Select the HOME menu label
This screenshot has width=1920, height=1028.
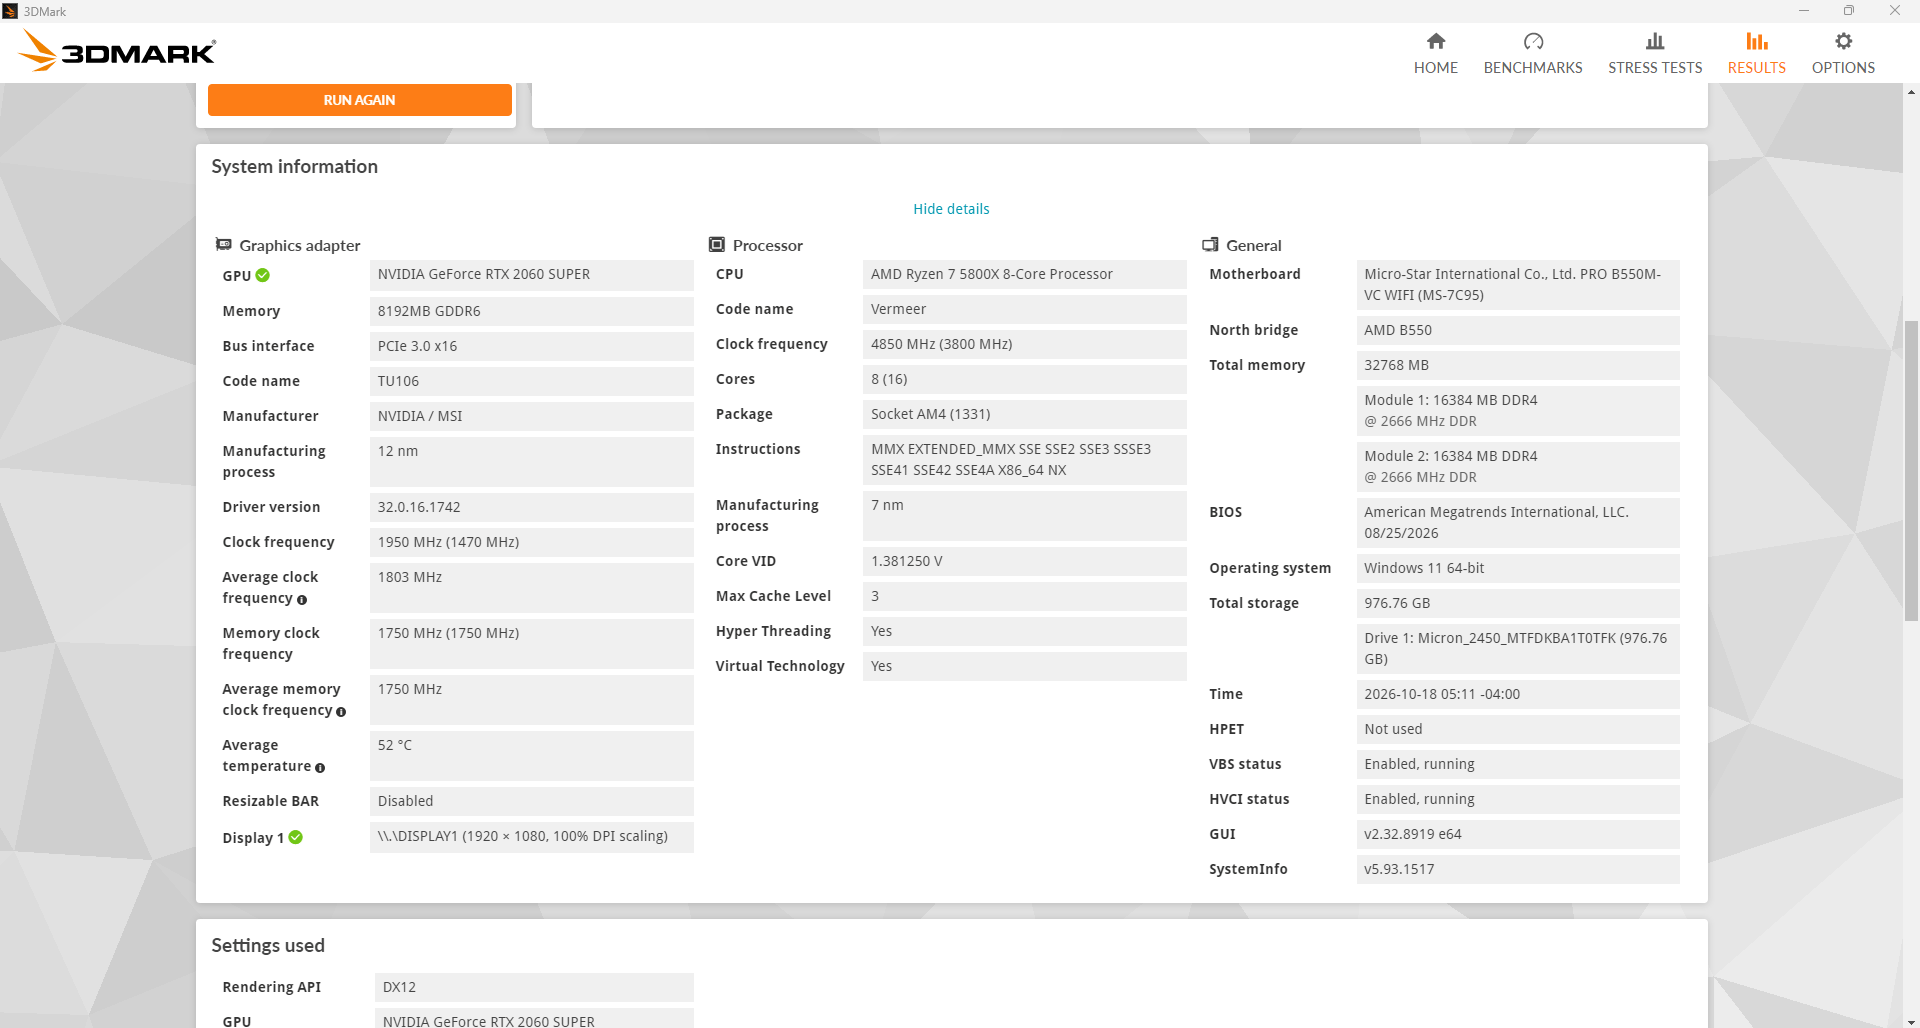1436,68
